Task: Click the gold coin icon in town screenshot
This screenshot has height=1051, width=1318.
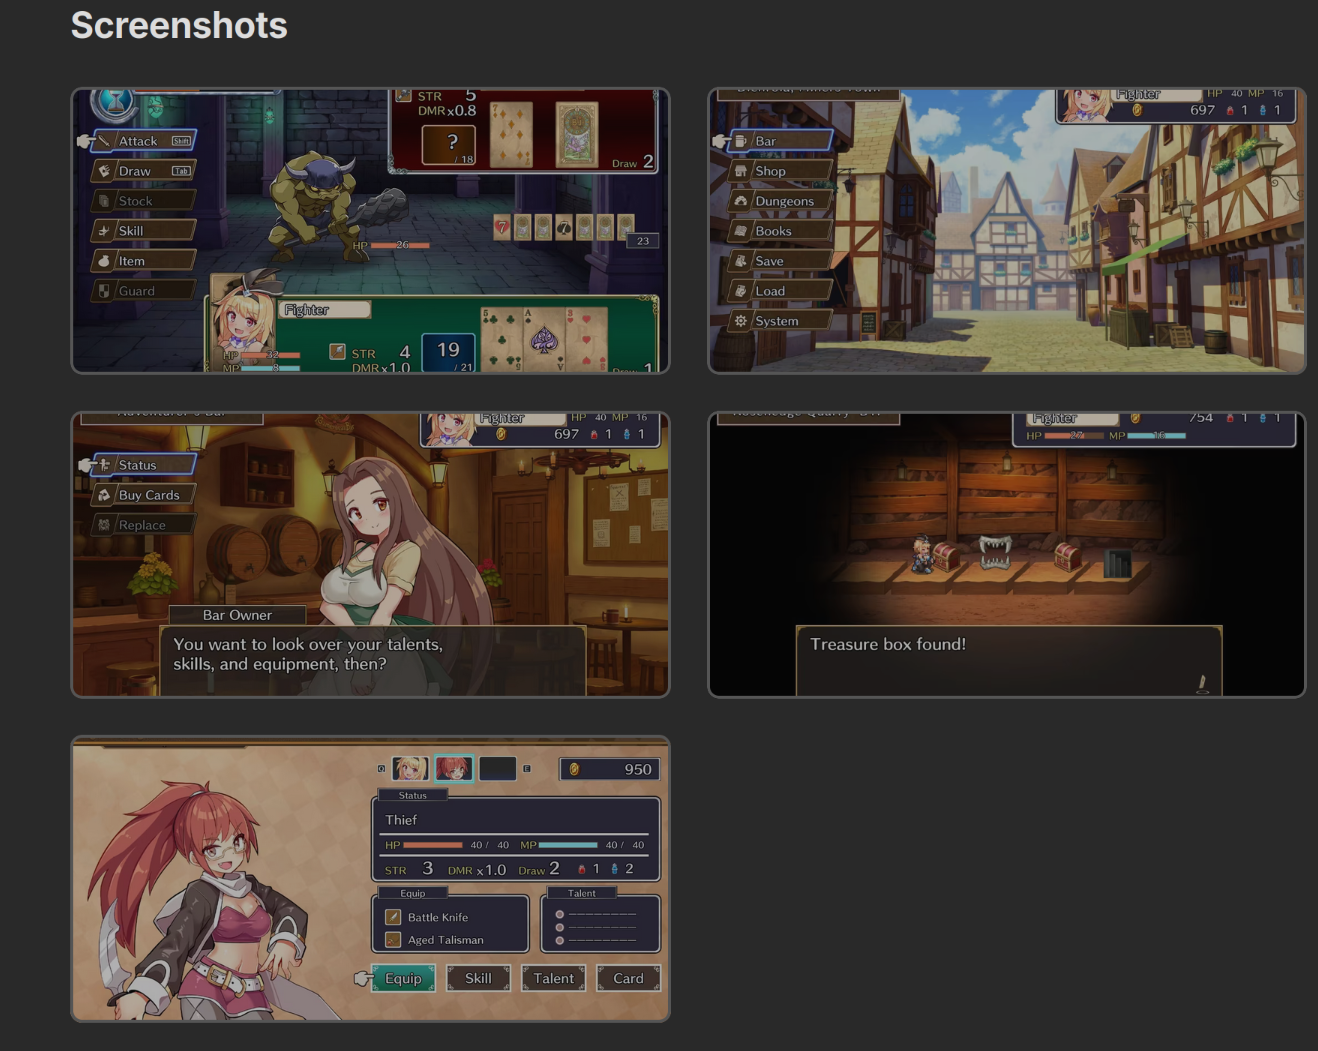Action: pos(1137,110)
